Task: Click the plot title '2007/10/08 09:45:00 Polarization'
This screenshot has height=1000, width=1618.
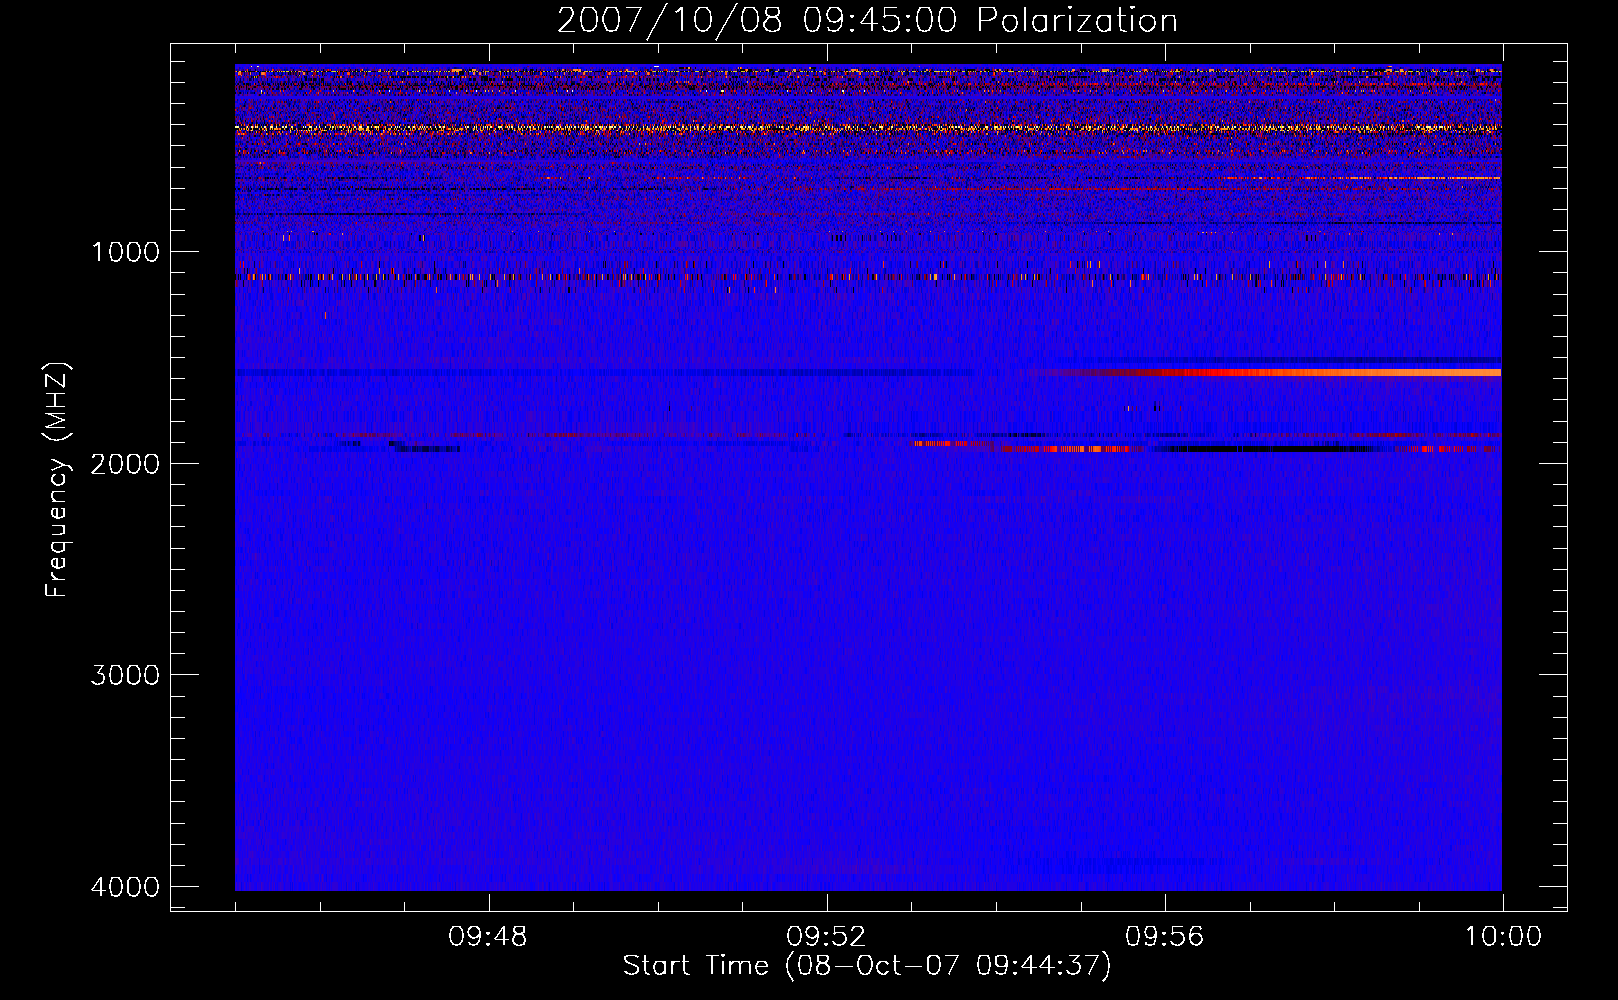Action: point(867,20)
